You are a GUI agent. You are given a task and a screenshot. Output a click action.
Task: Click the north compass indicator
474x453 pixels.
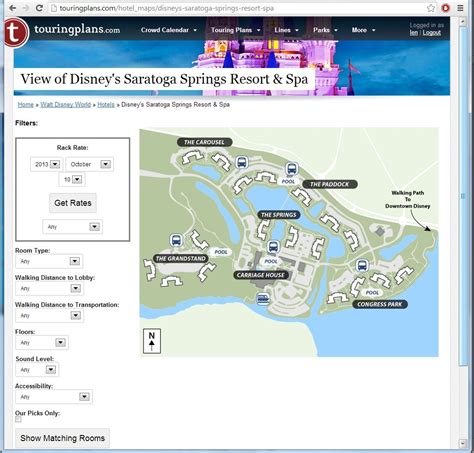pos(152,341)
